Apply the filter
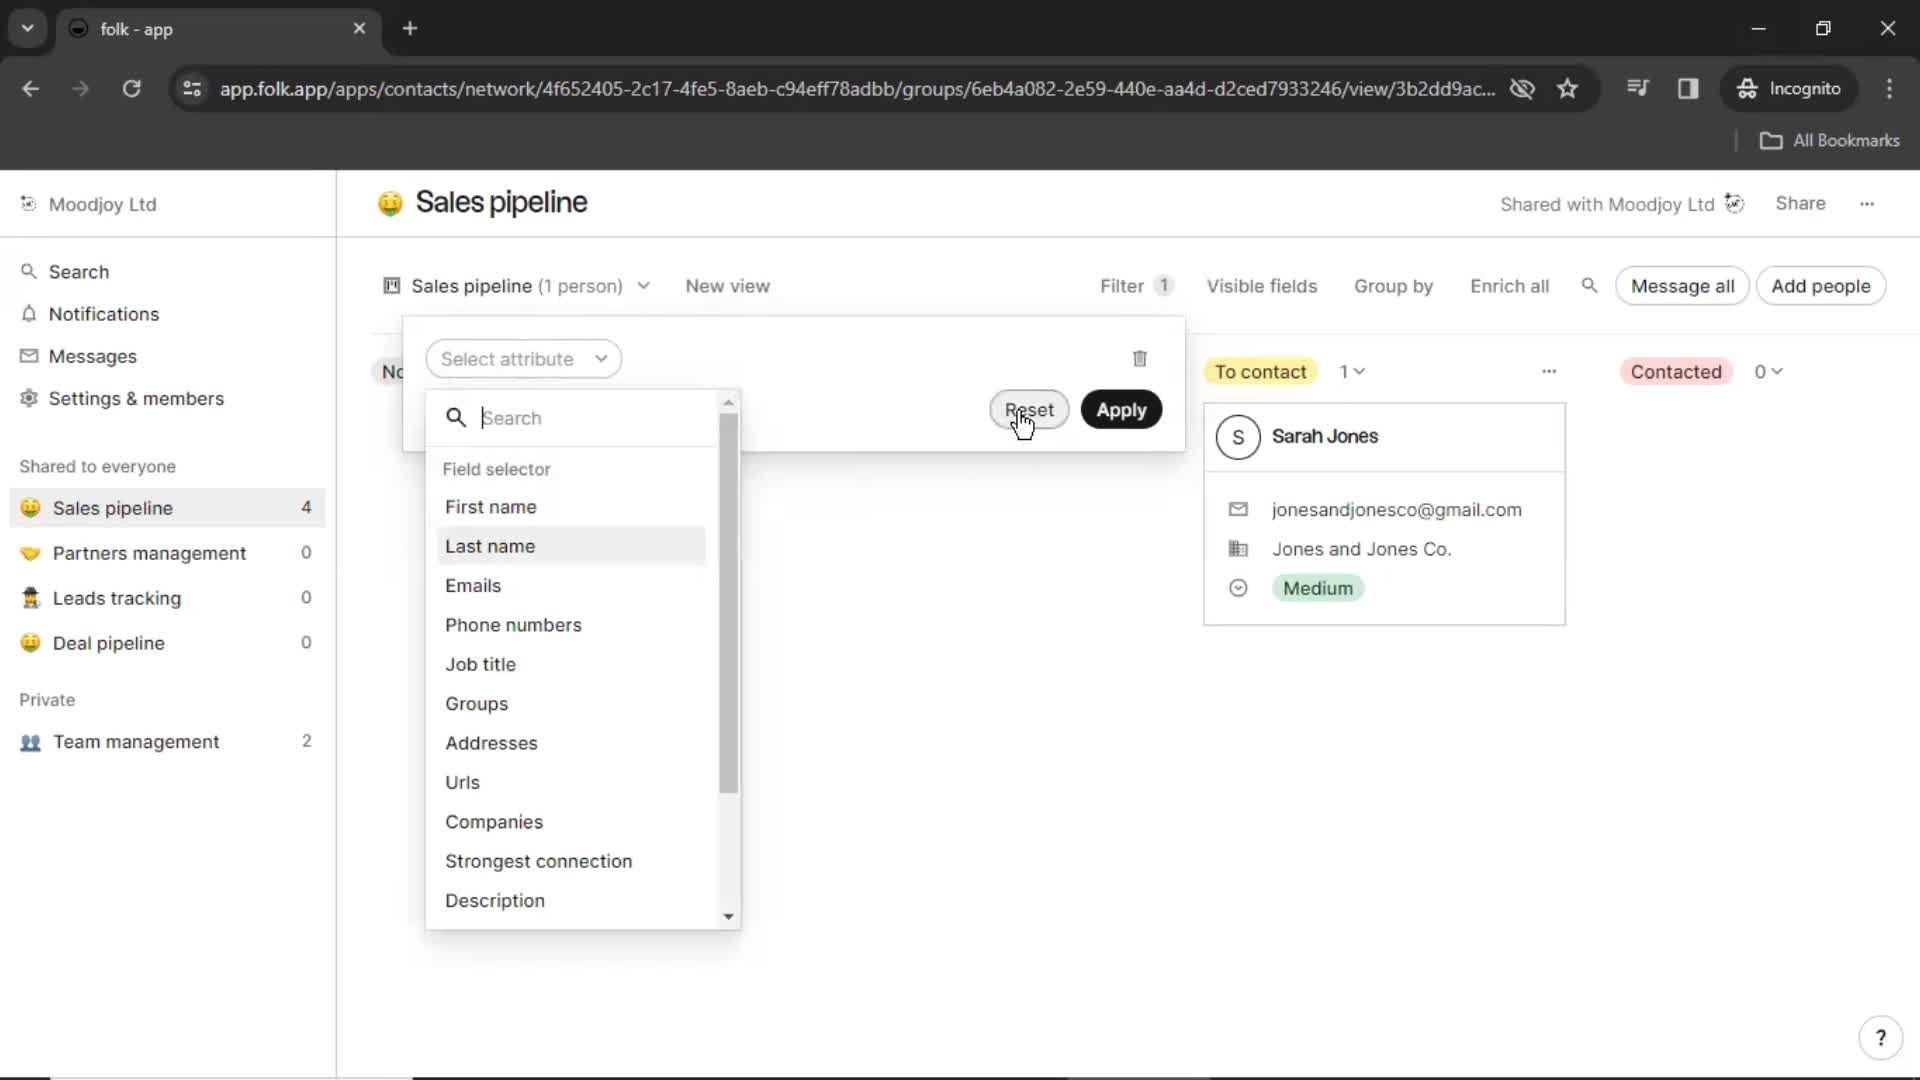This screenshot has height=1080, width=1920. tap(1121, 410)
